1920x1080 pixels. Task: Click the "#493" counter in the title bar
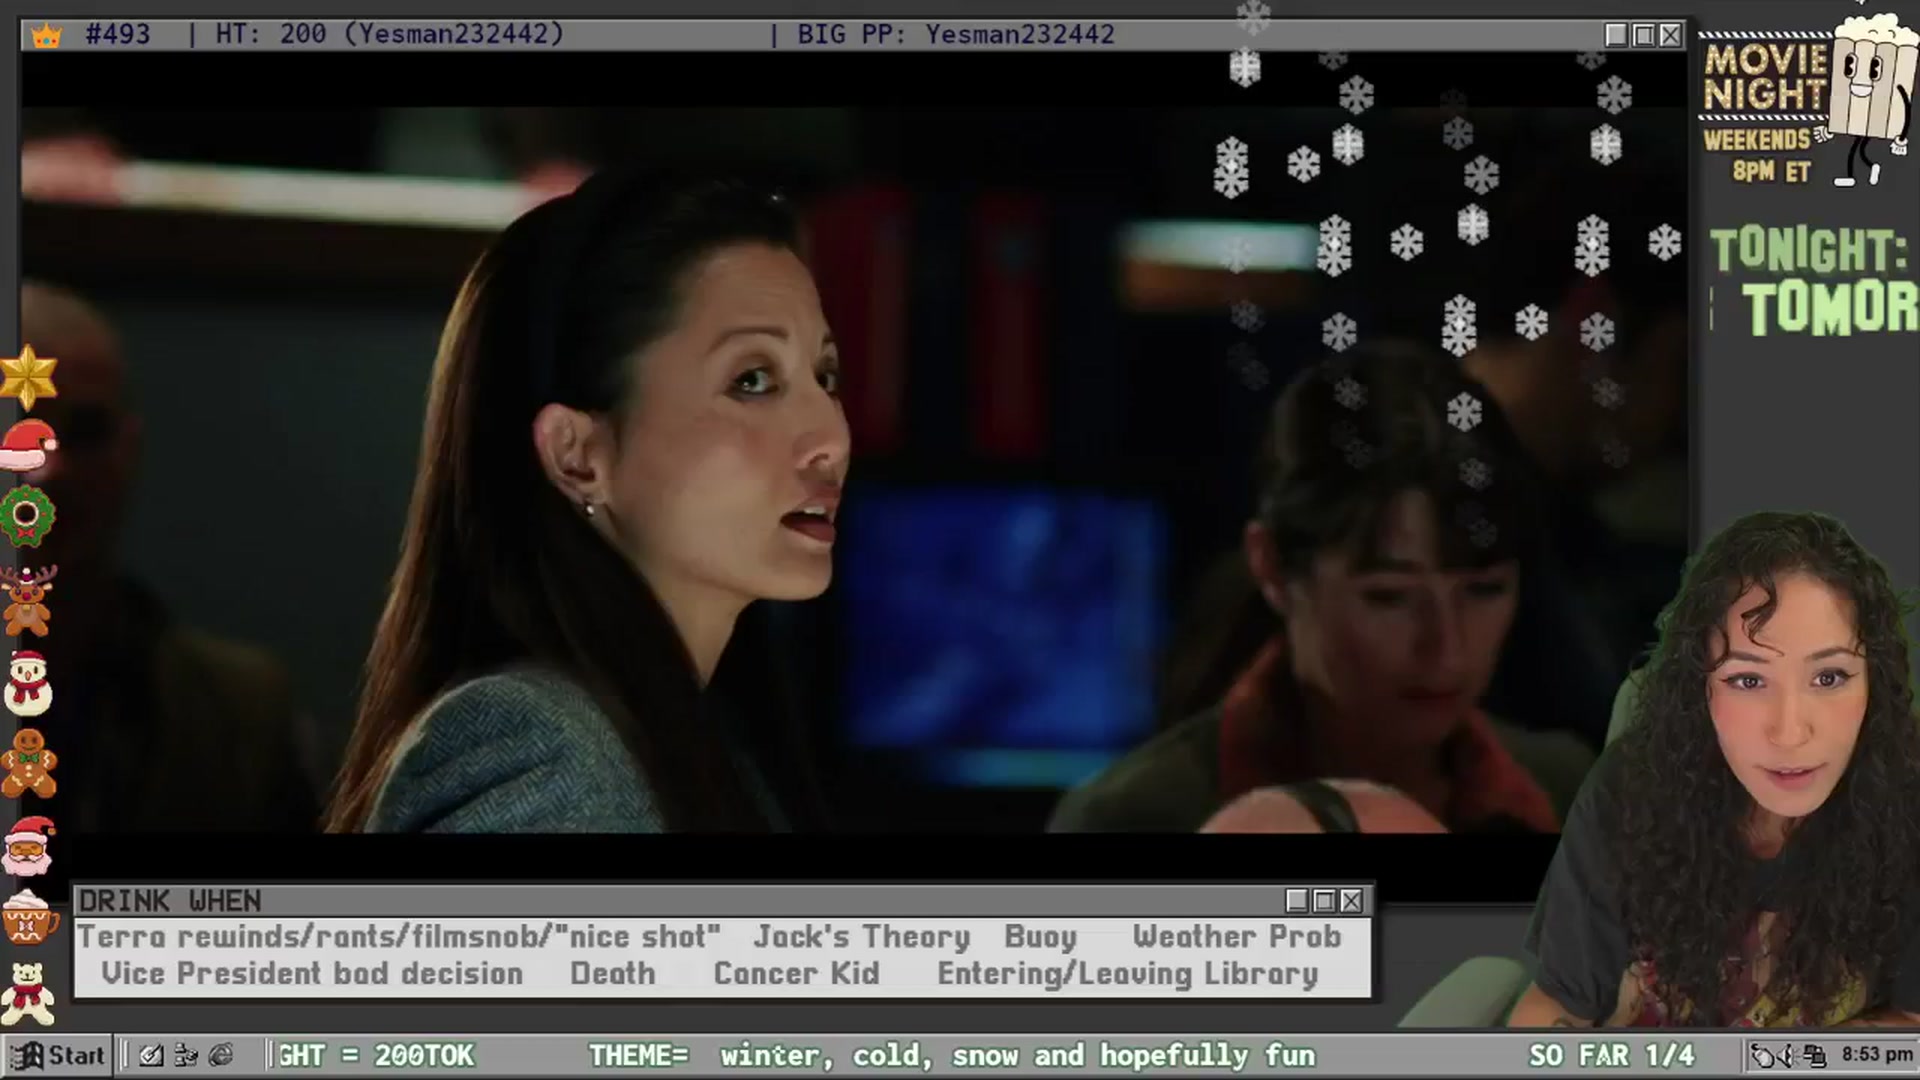118,34
